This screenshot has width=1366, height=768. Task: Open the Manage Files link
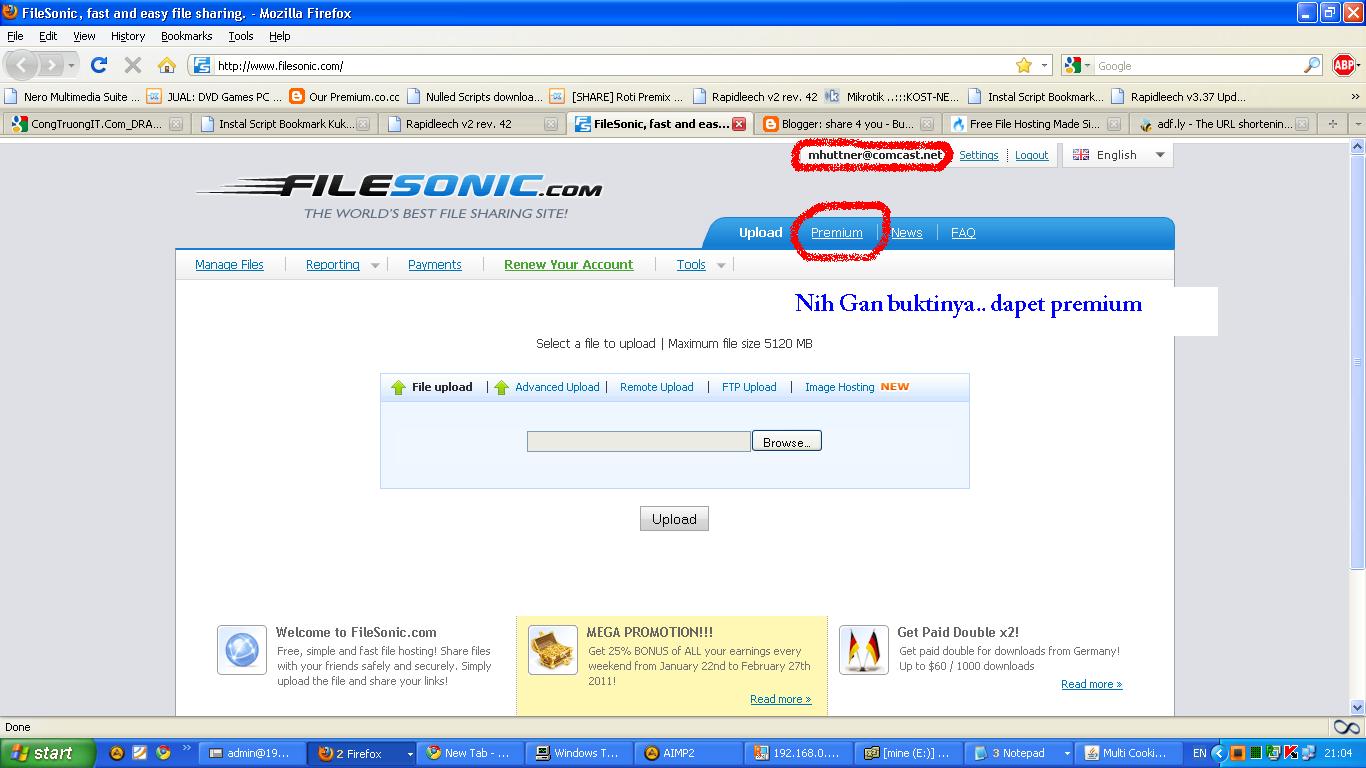click(229, 265)
